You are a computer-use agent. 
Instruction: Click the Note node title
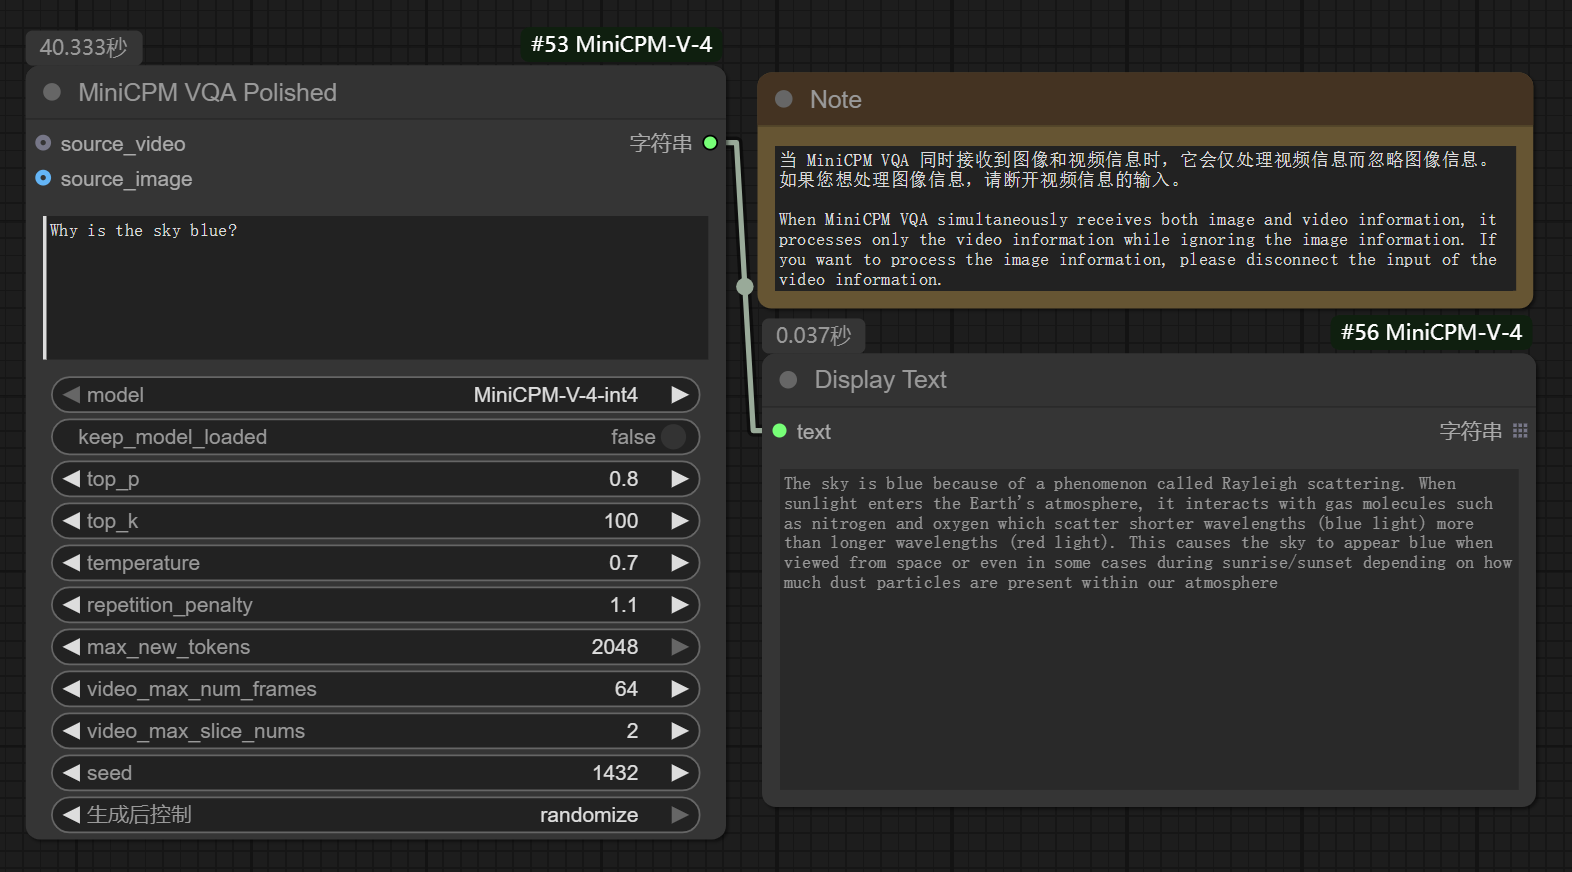click(x=836, y=99)
